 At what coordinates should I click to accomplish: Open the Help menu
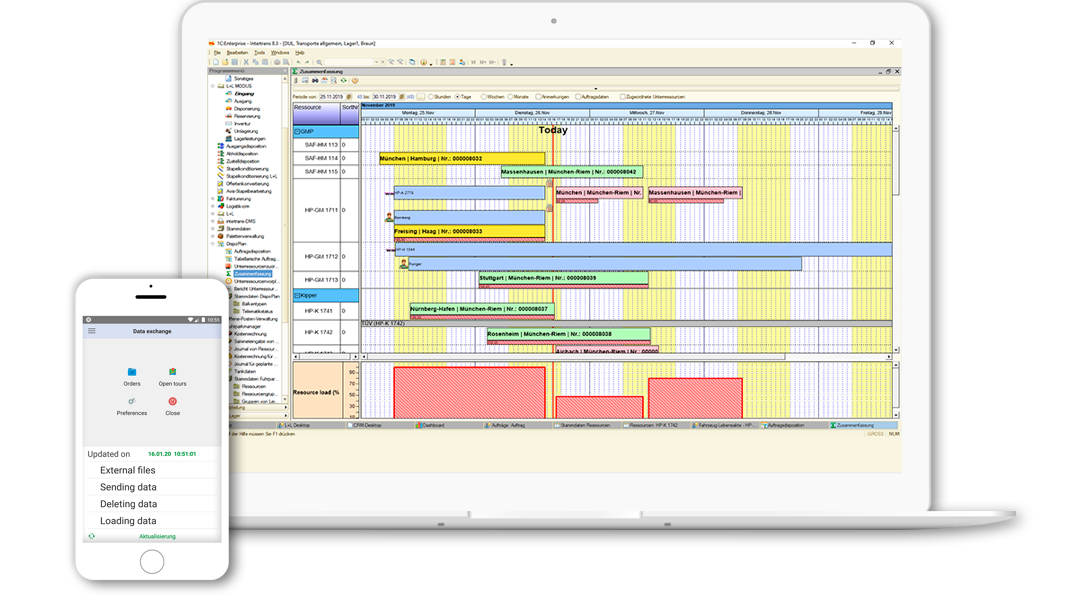(300, 52)
